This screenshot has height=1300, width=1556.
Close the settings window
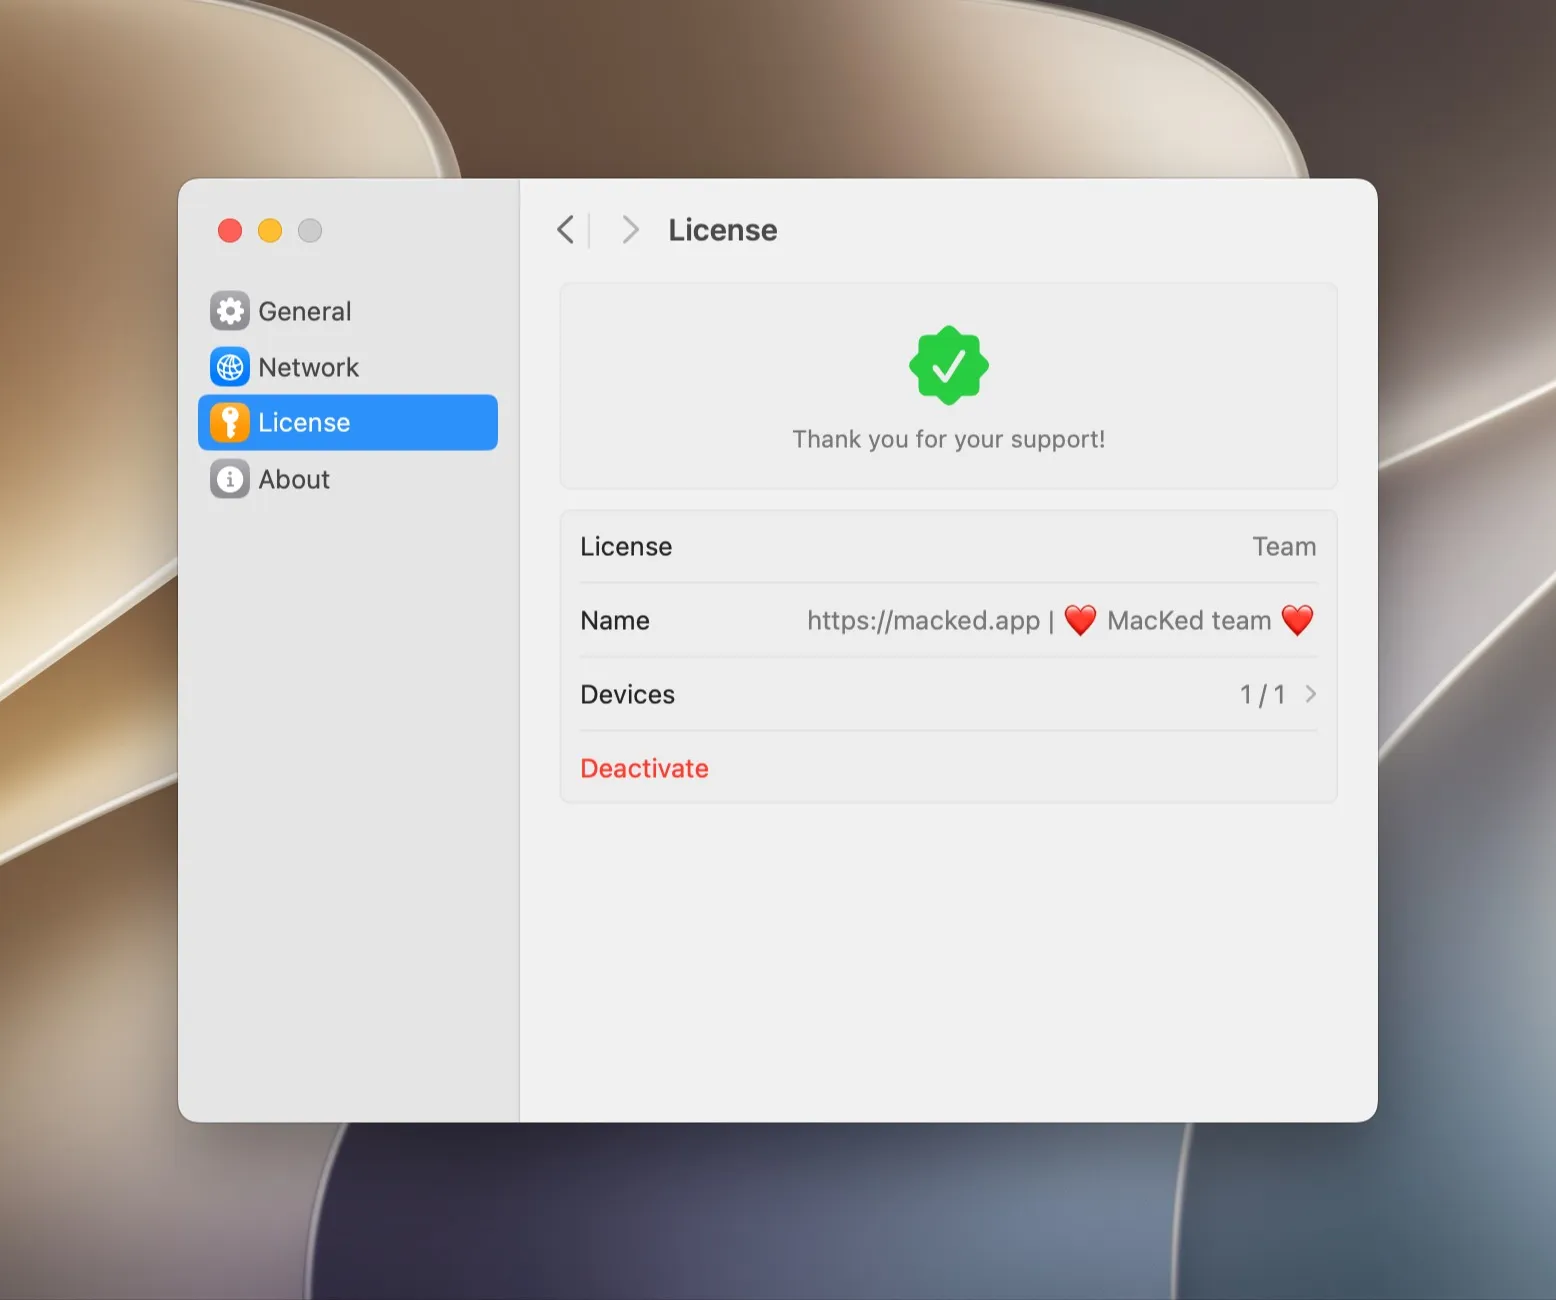230,231
